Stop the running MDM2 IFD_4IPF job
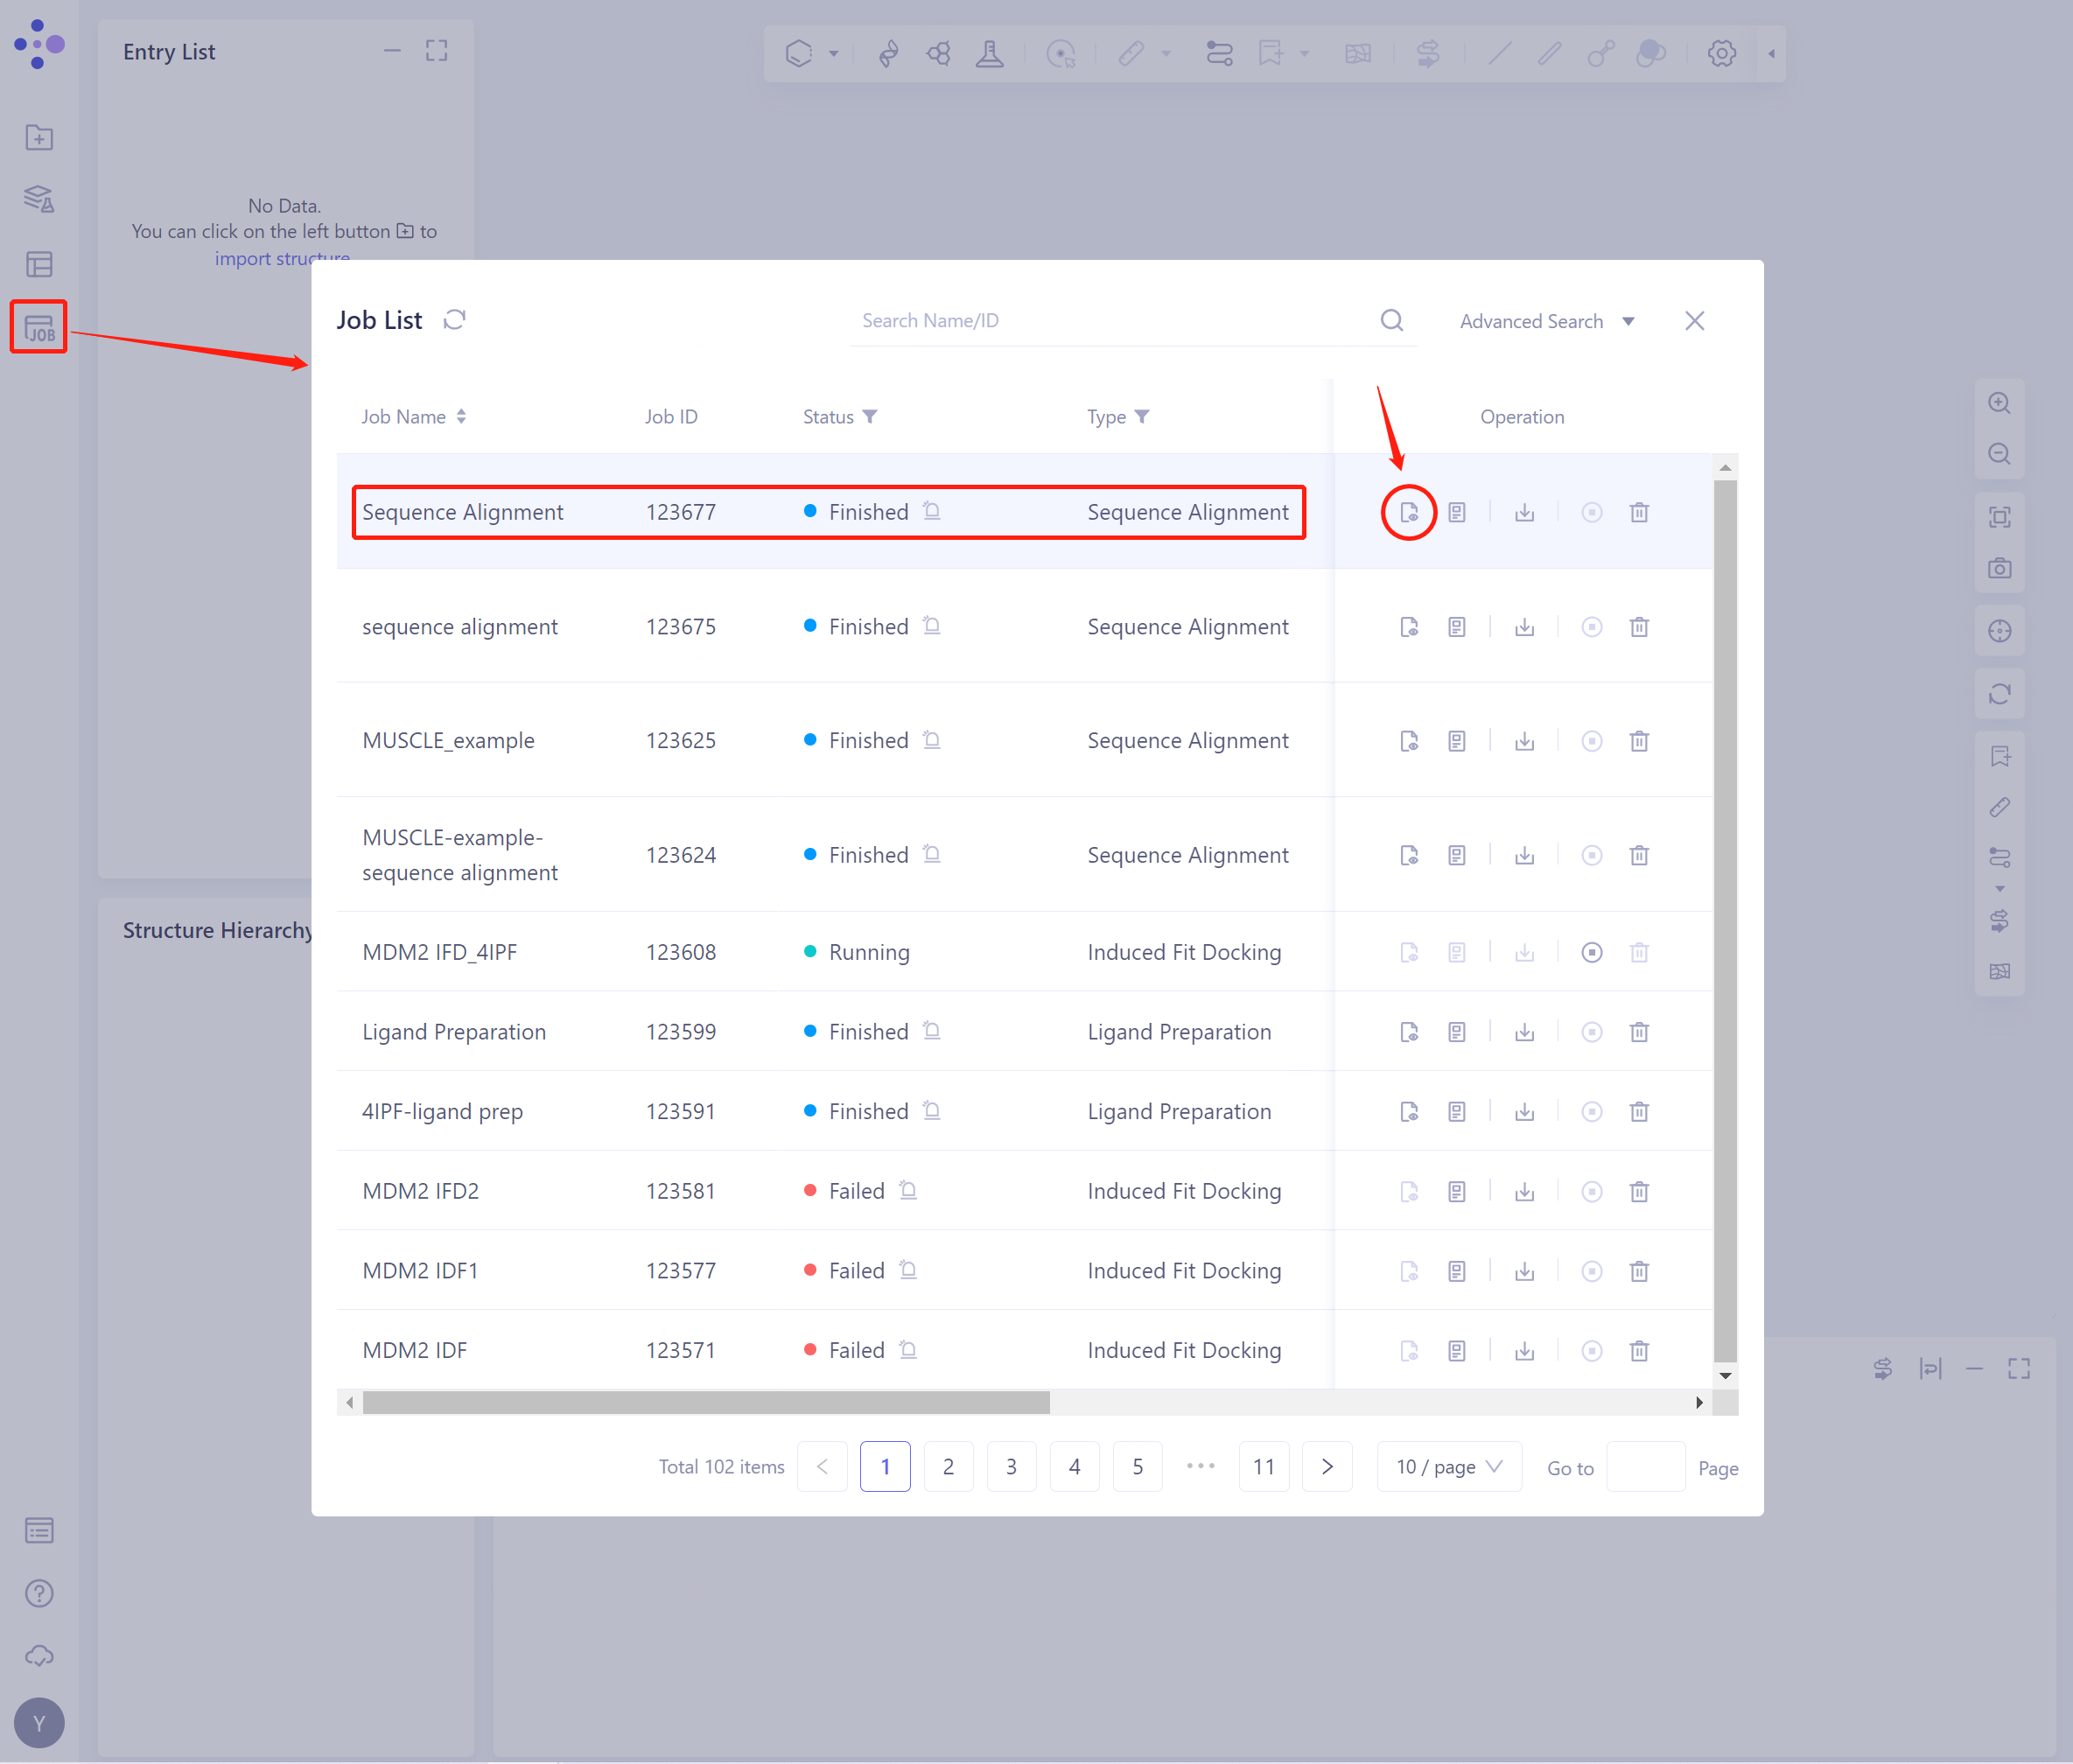2073x1764 pixels. 1591,952
